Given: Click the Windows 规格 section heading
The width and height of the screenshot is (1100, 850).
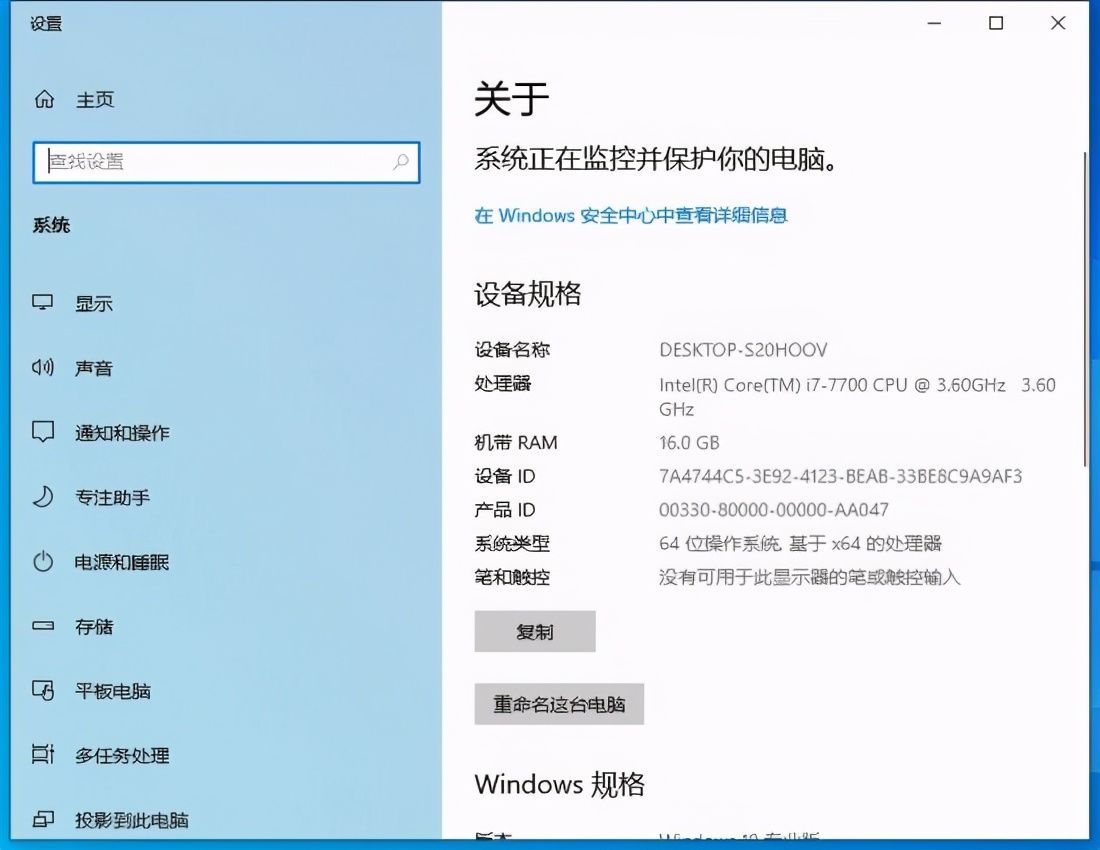Looking at the screenshot, I should (559, 785).
